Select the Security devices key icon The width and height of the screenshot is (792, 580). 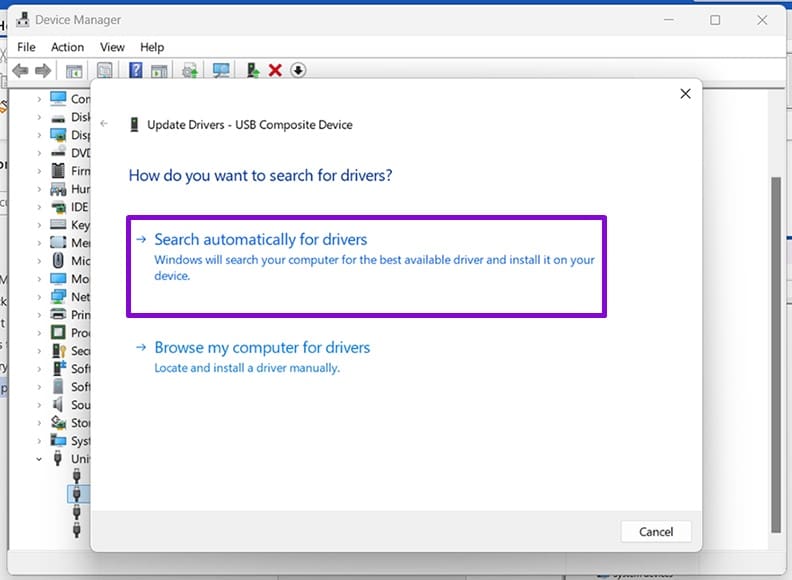click(59, 351)
